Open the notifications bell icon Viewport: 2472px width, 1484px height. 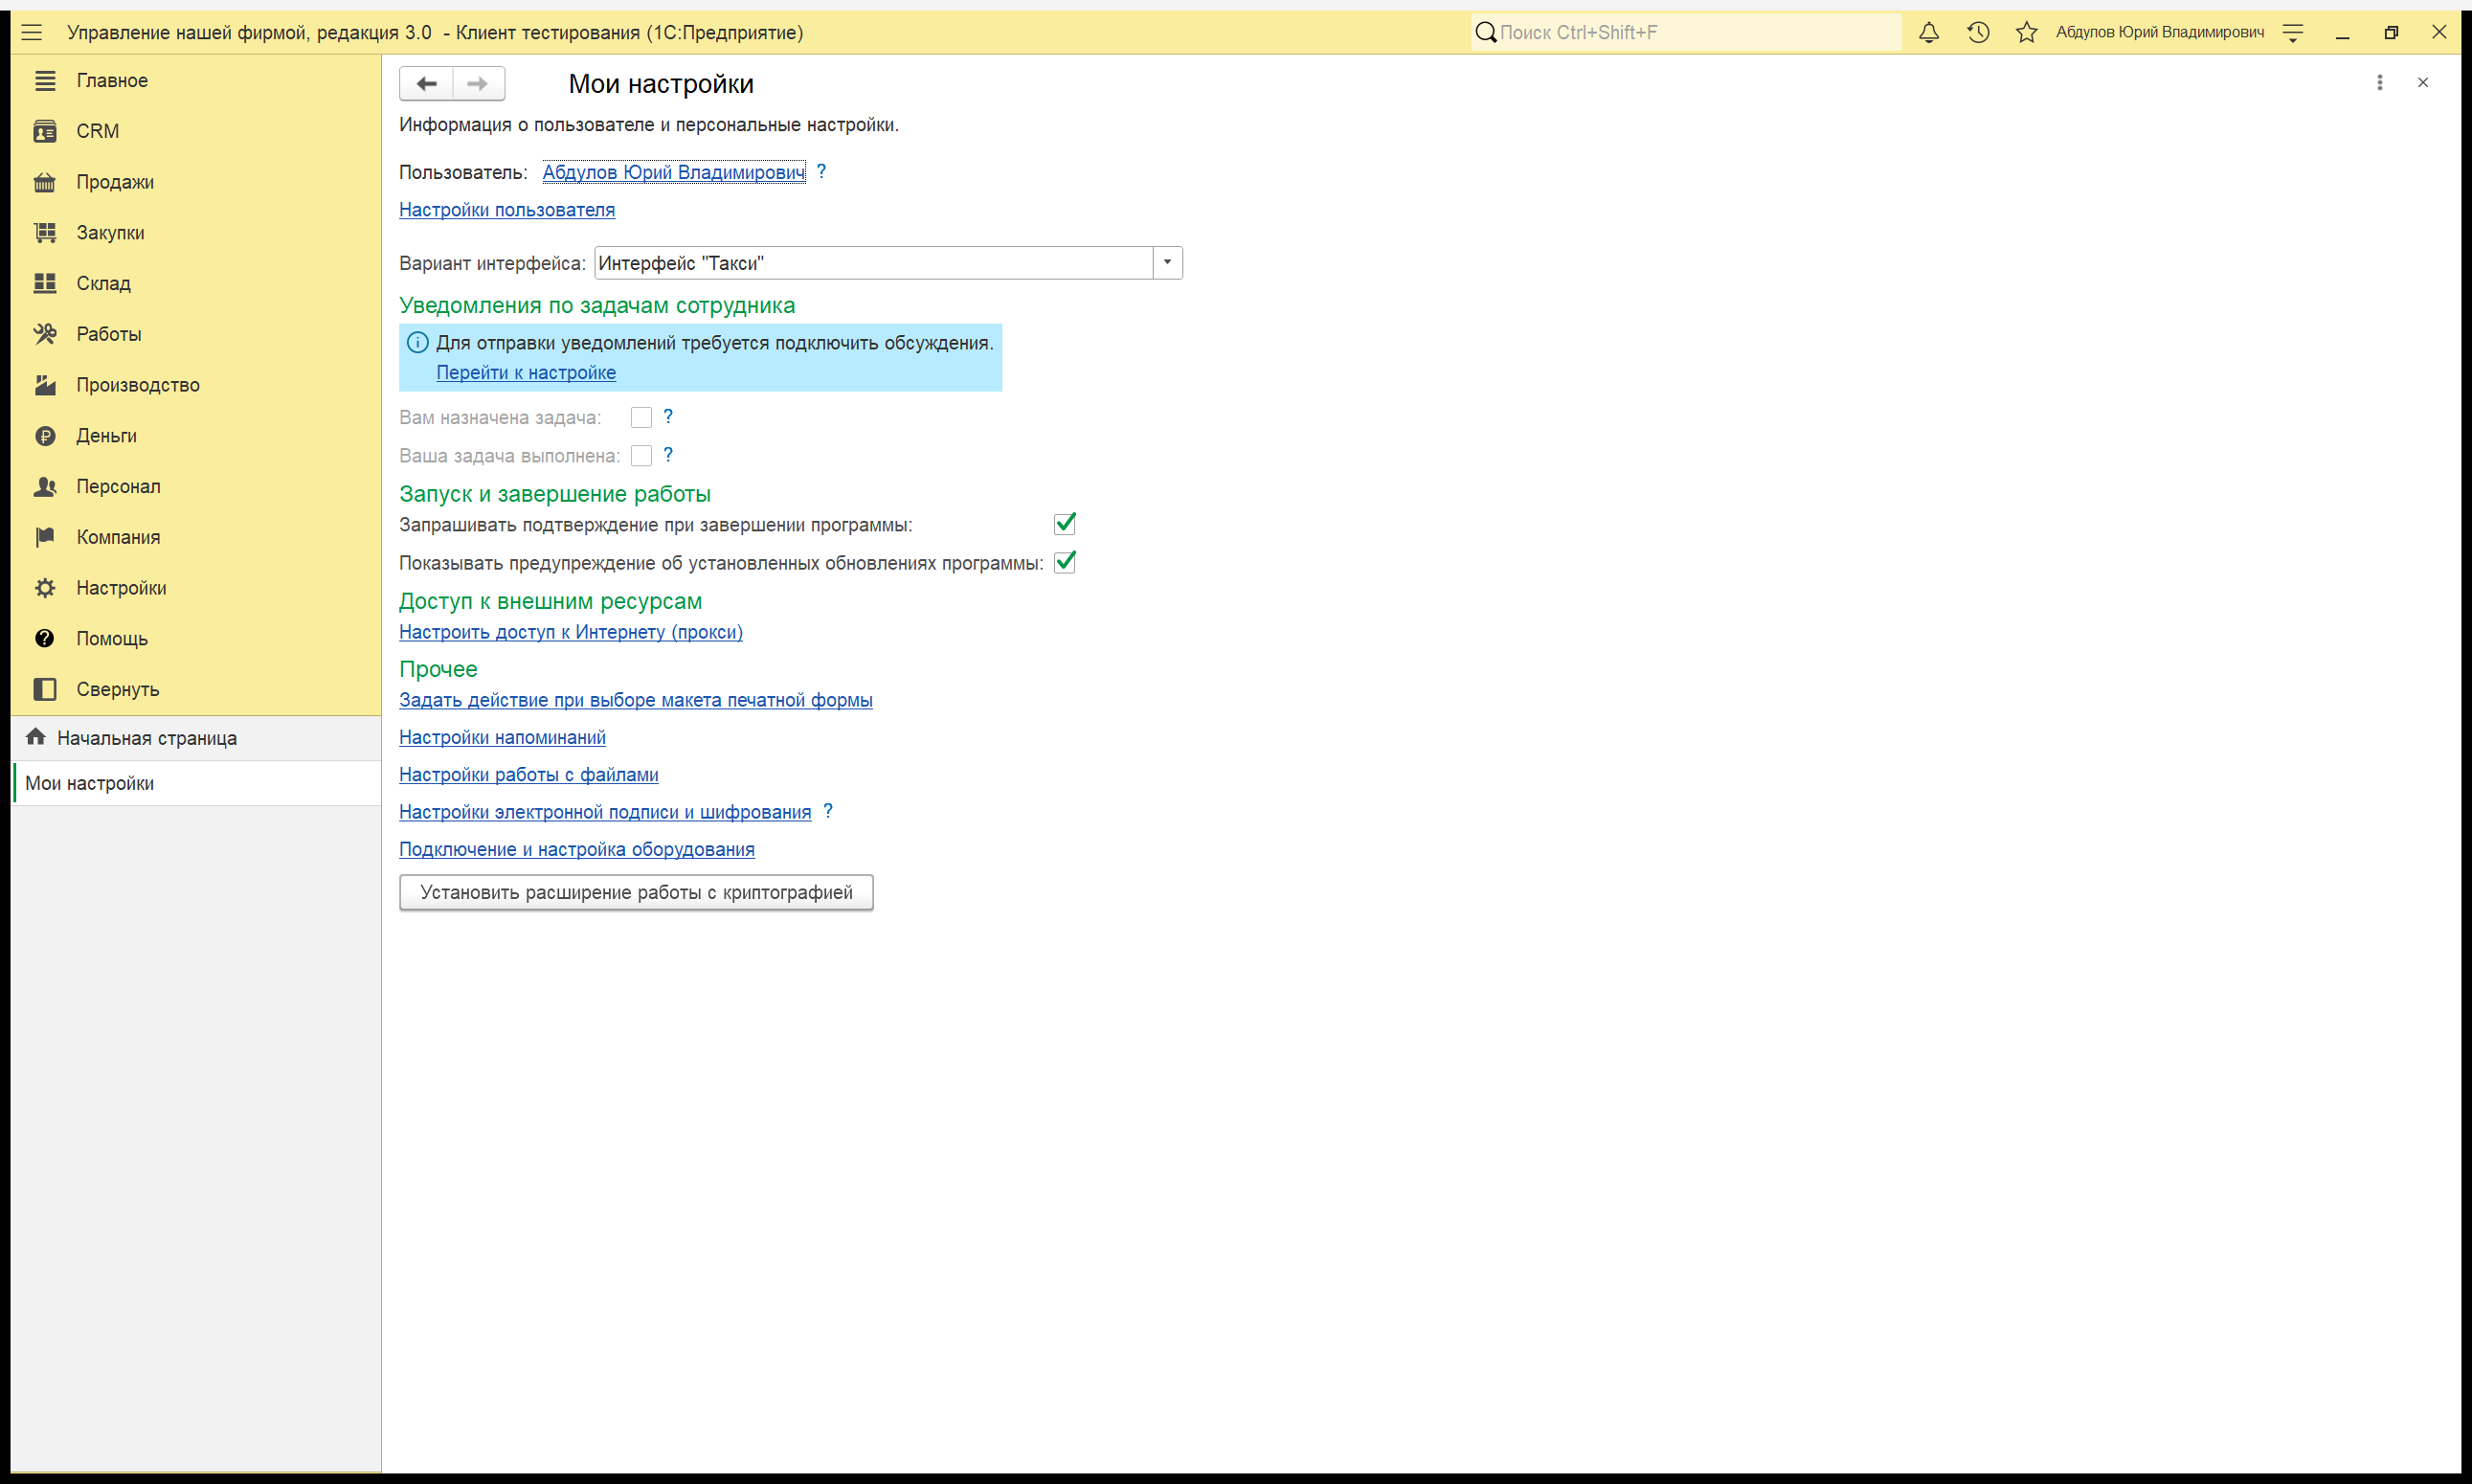point(1929,32)
